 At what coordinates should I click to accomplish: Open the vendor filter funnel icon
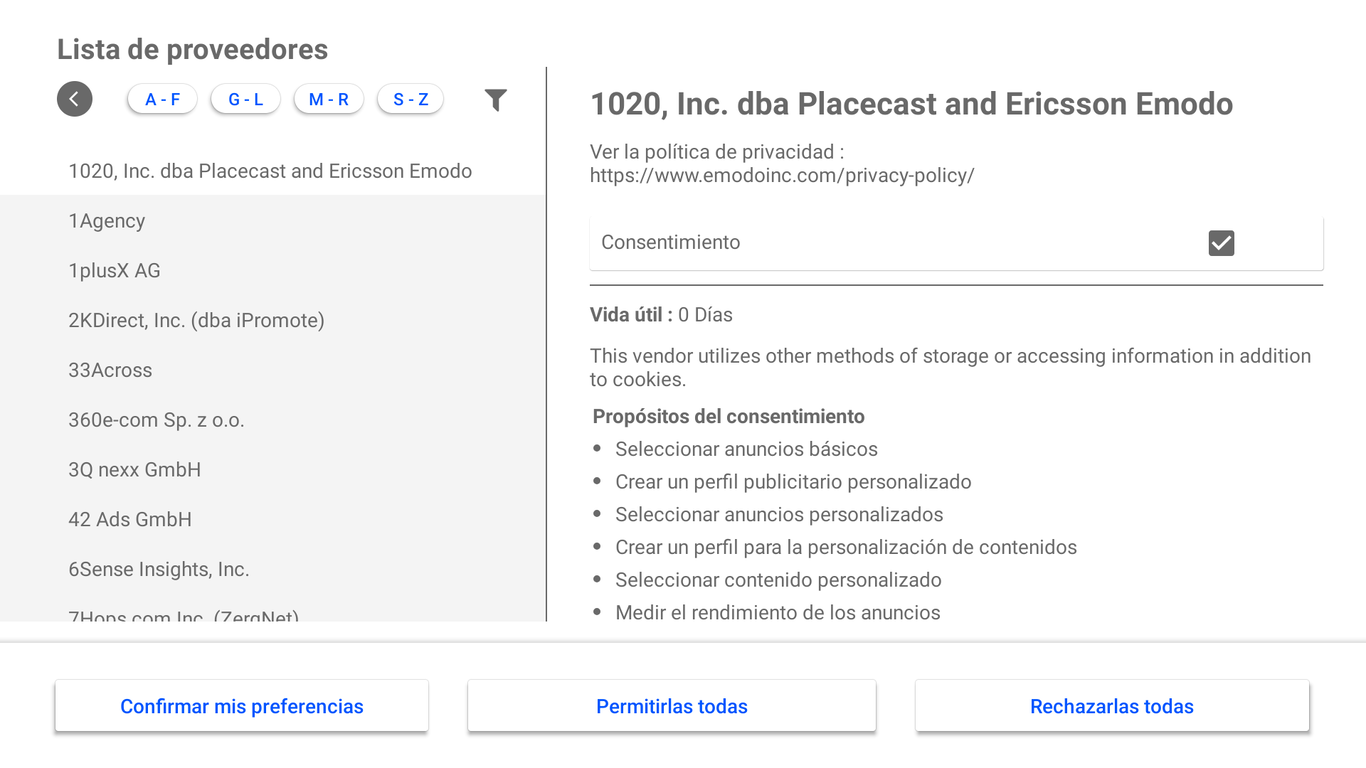point(495,99)
